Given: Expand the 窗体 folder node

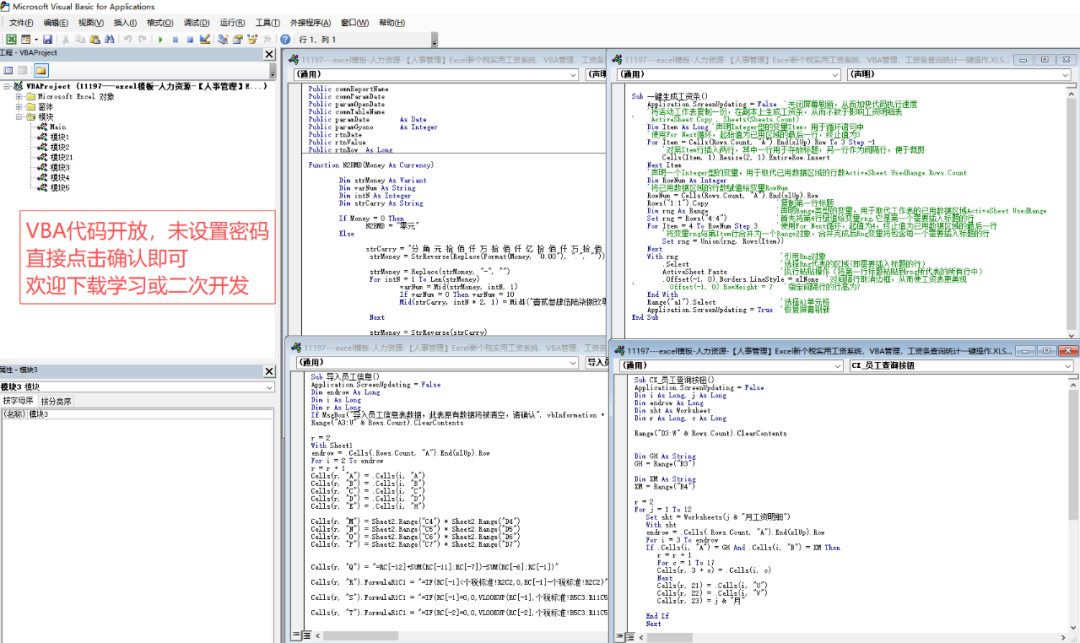Looking at the screenshot, I should click(x=20, y=107).
